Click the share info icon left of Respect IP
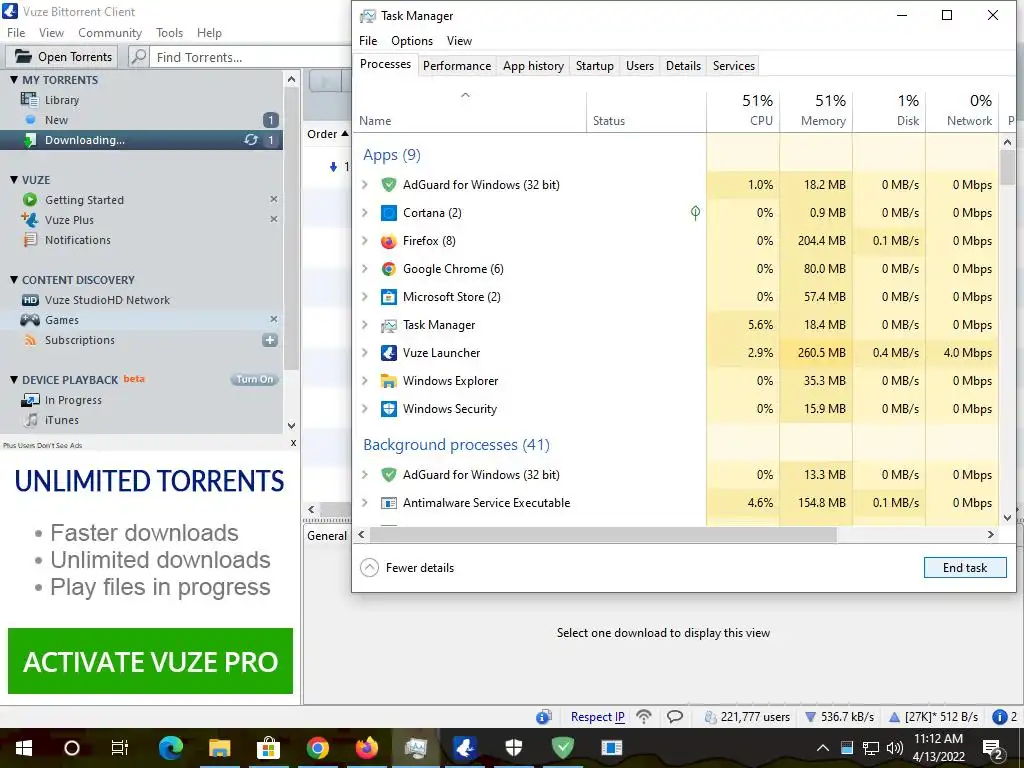Image resolution: width=1024 pixels, height=768 pixels. tap(543, 717)
